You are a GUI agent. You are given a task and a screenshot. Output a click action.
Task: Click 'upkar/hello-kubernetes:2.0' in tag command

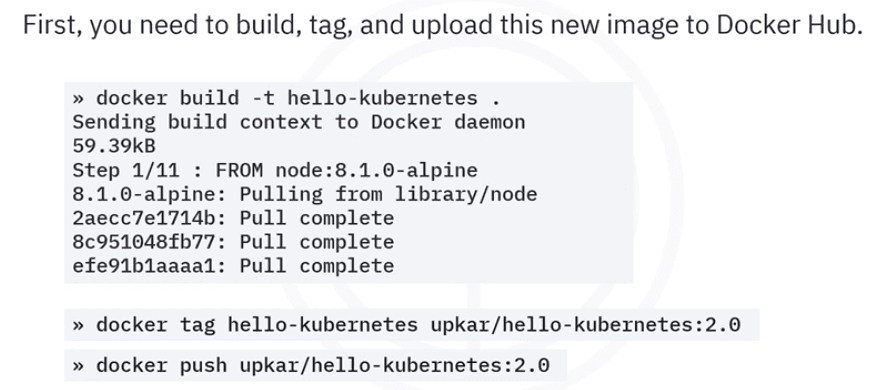(x=585, y=325)
